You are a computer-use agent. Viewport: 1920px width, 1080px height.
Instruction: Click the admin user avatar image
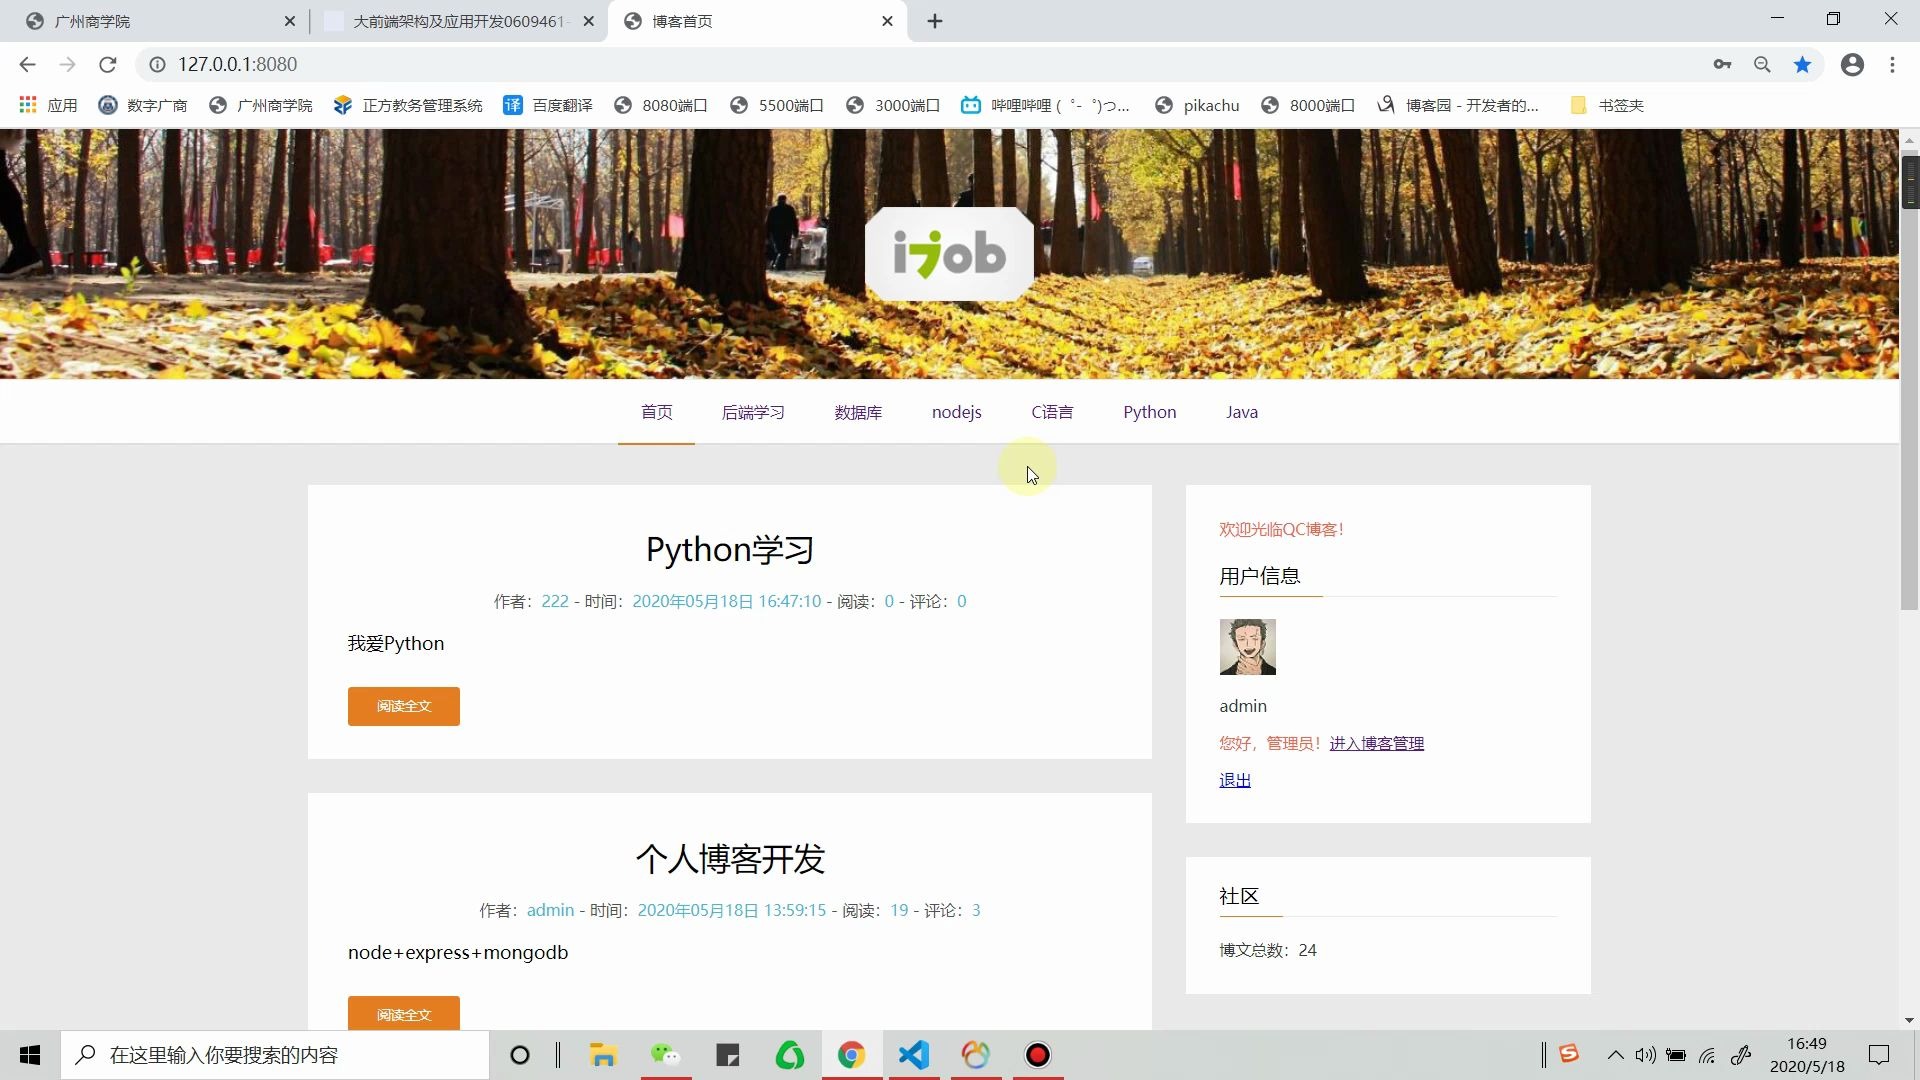coord(1247,647)
